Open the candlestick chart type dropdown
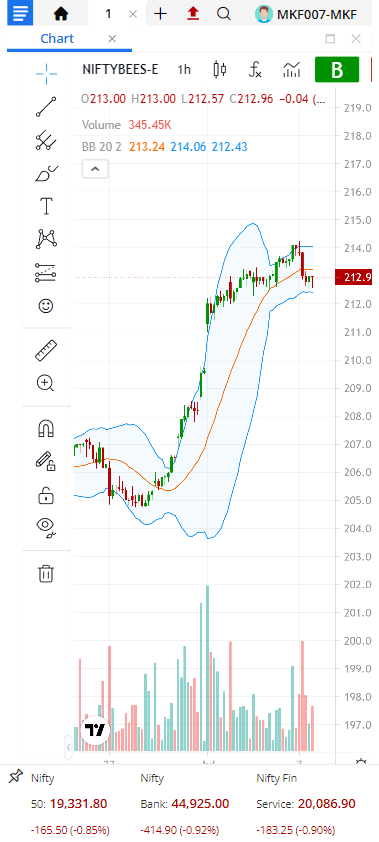Screen dimensions: 379x842 coord(220,70)
